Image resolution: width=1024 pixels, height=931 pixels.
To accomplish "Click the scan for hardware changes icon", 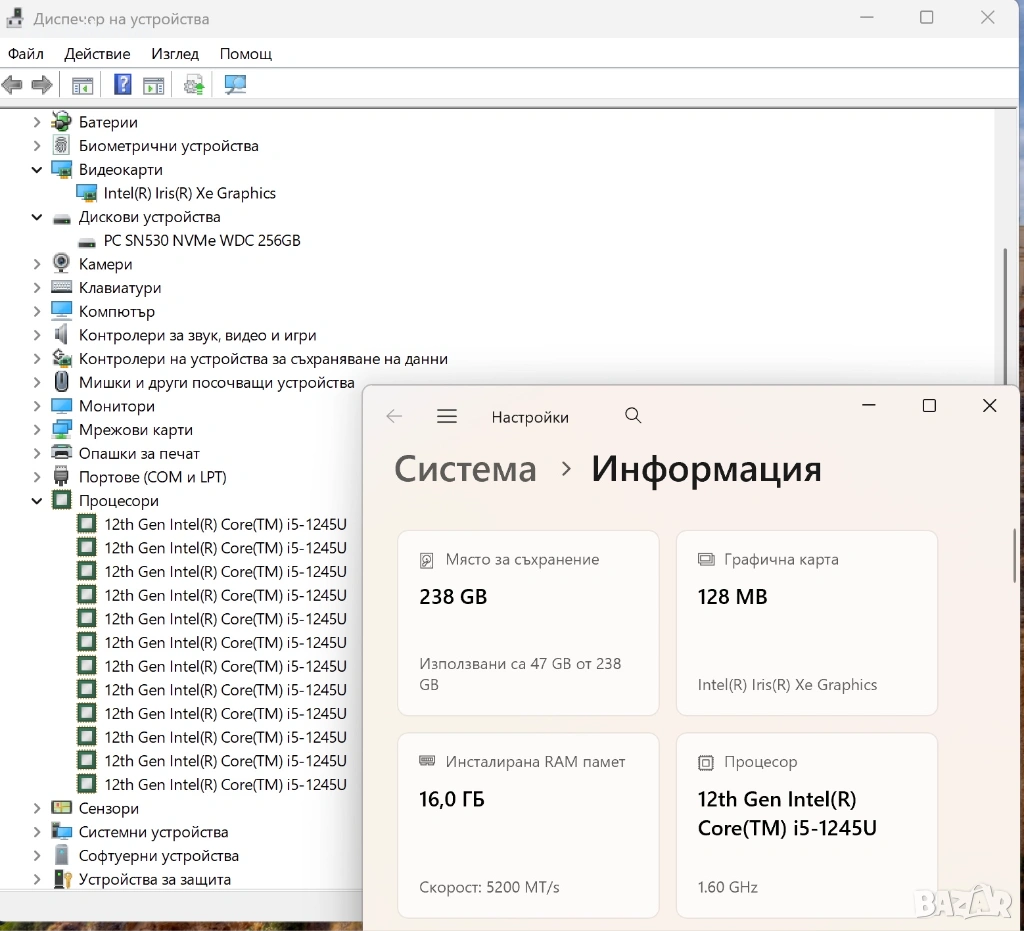I will pyautogui.click(x=235, y=85).
